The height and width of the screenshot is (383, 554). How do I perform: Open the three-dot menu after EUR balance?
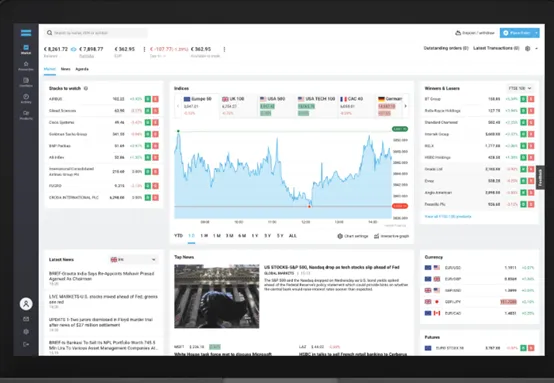(x=144, y=49)
